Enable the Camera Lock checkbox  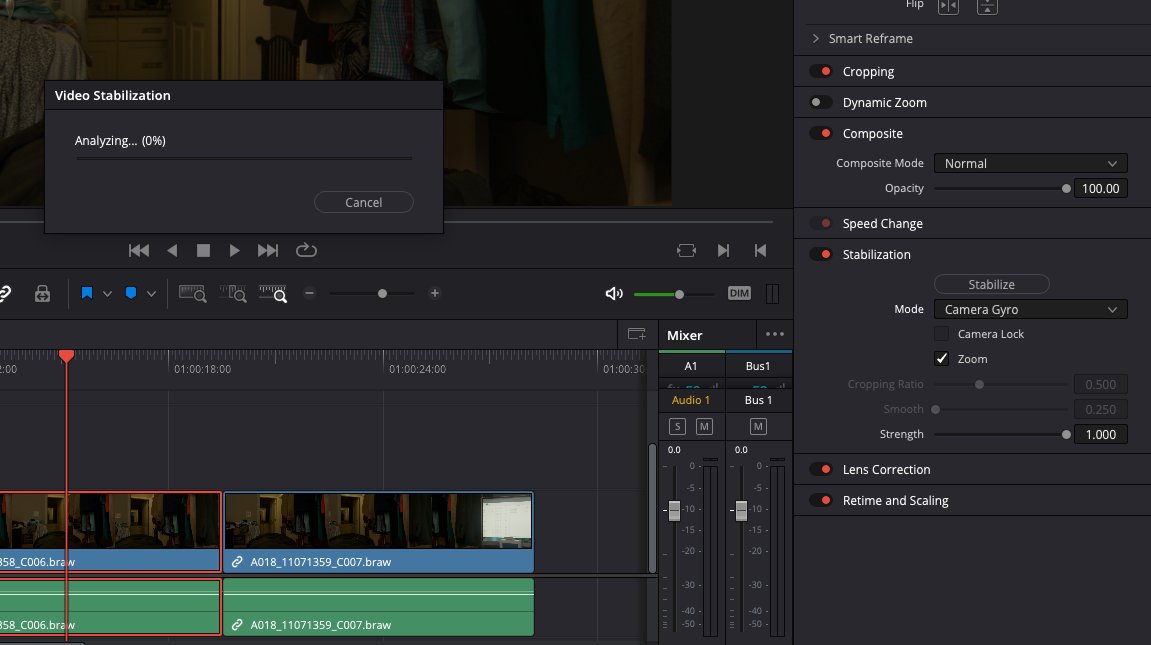coord(941,334)
